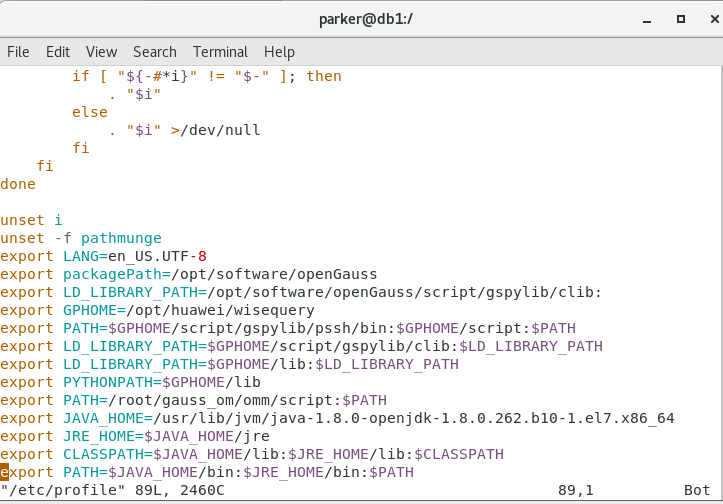
Task: Click the export JAVA_HOME line
Action: click(337, 418)
